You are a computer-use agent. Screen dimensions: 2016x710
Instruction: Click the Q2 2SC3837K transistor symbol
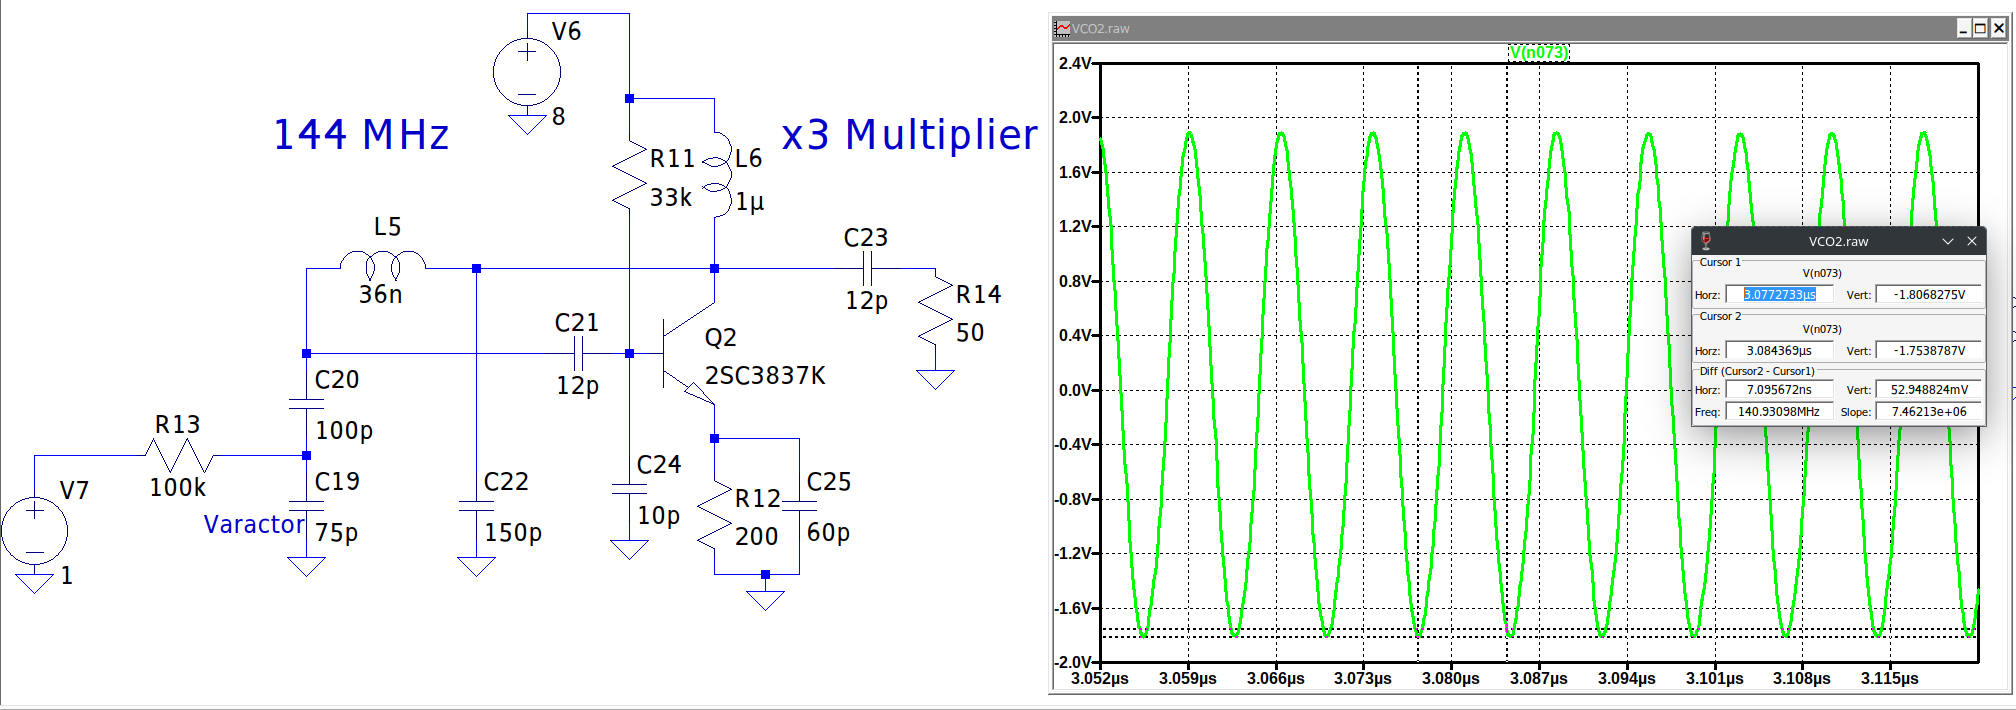688,353
